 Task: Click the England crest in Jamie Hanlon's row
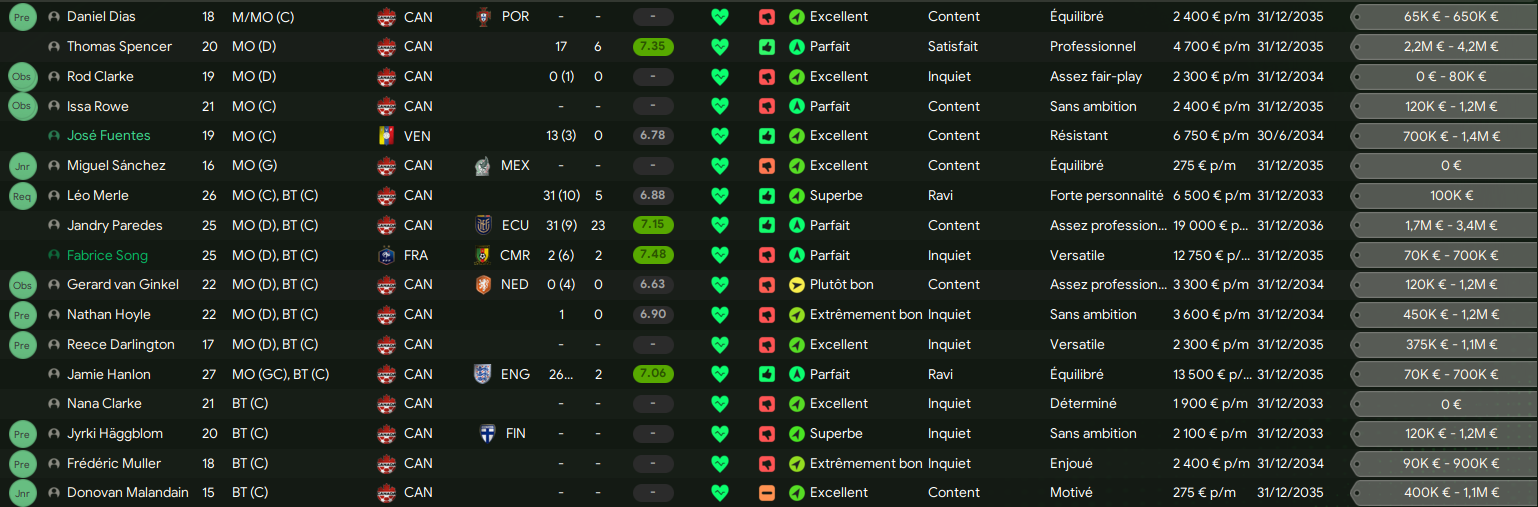tap(483, 375)
